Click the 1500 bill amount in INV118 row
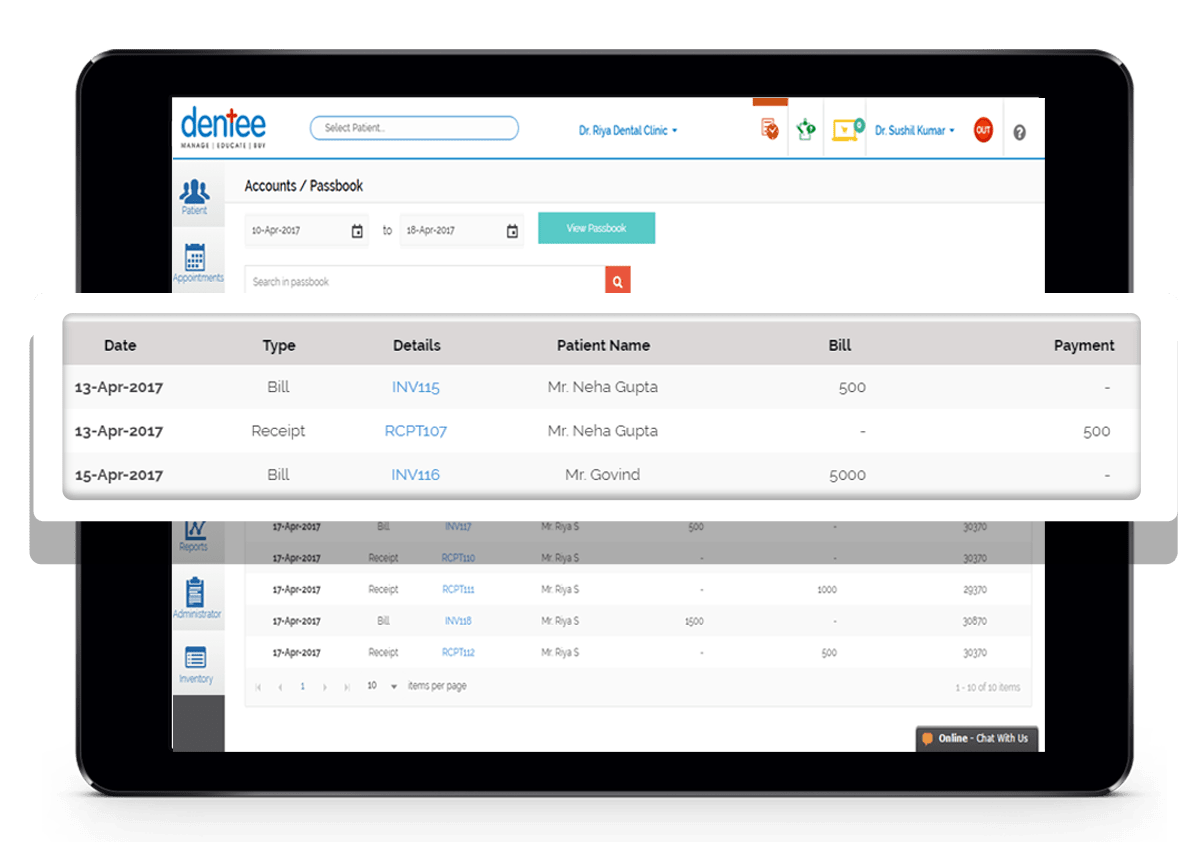 point(694,621)
